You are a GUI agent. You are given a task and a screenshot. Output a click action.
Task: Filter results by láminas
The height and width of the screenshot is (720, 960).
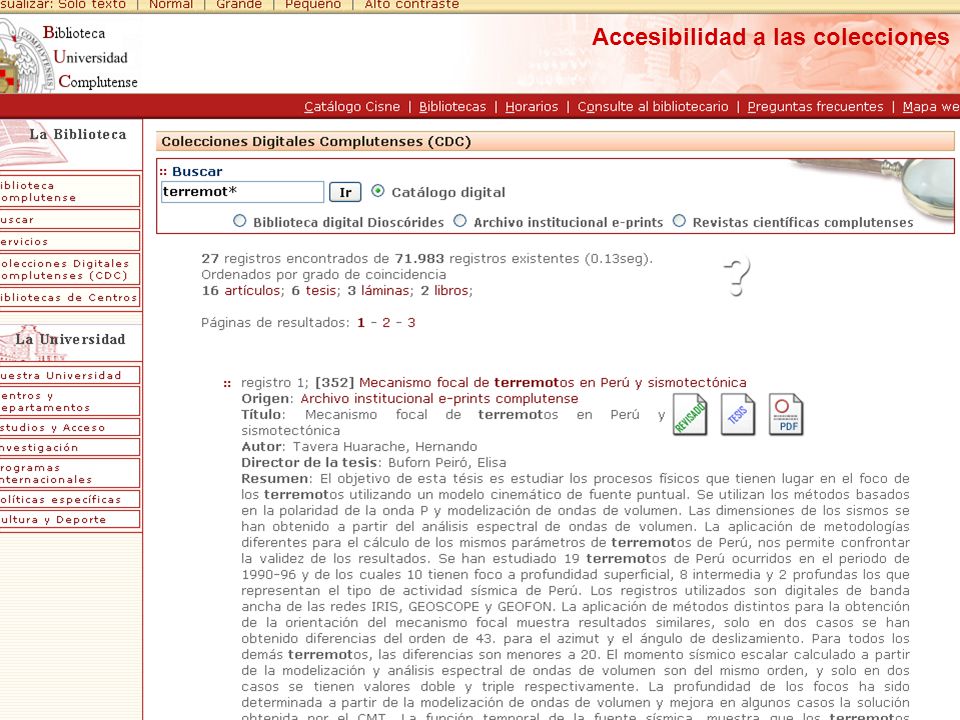click(x=384, y=290)
